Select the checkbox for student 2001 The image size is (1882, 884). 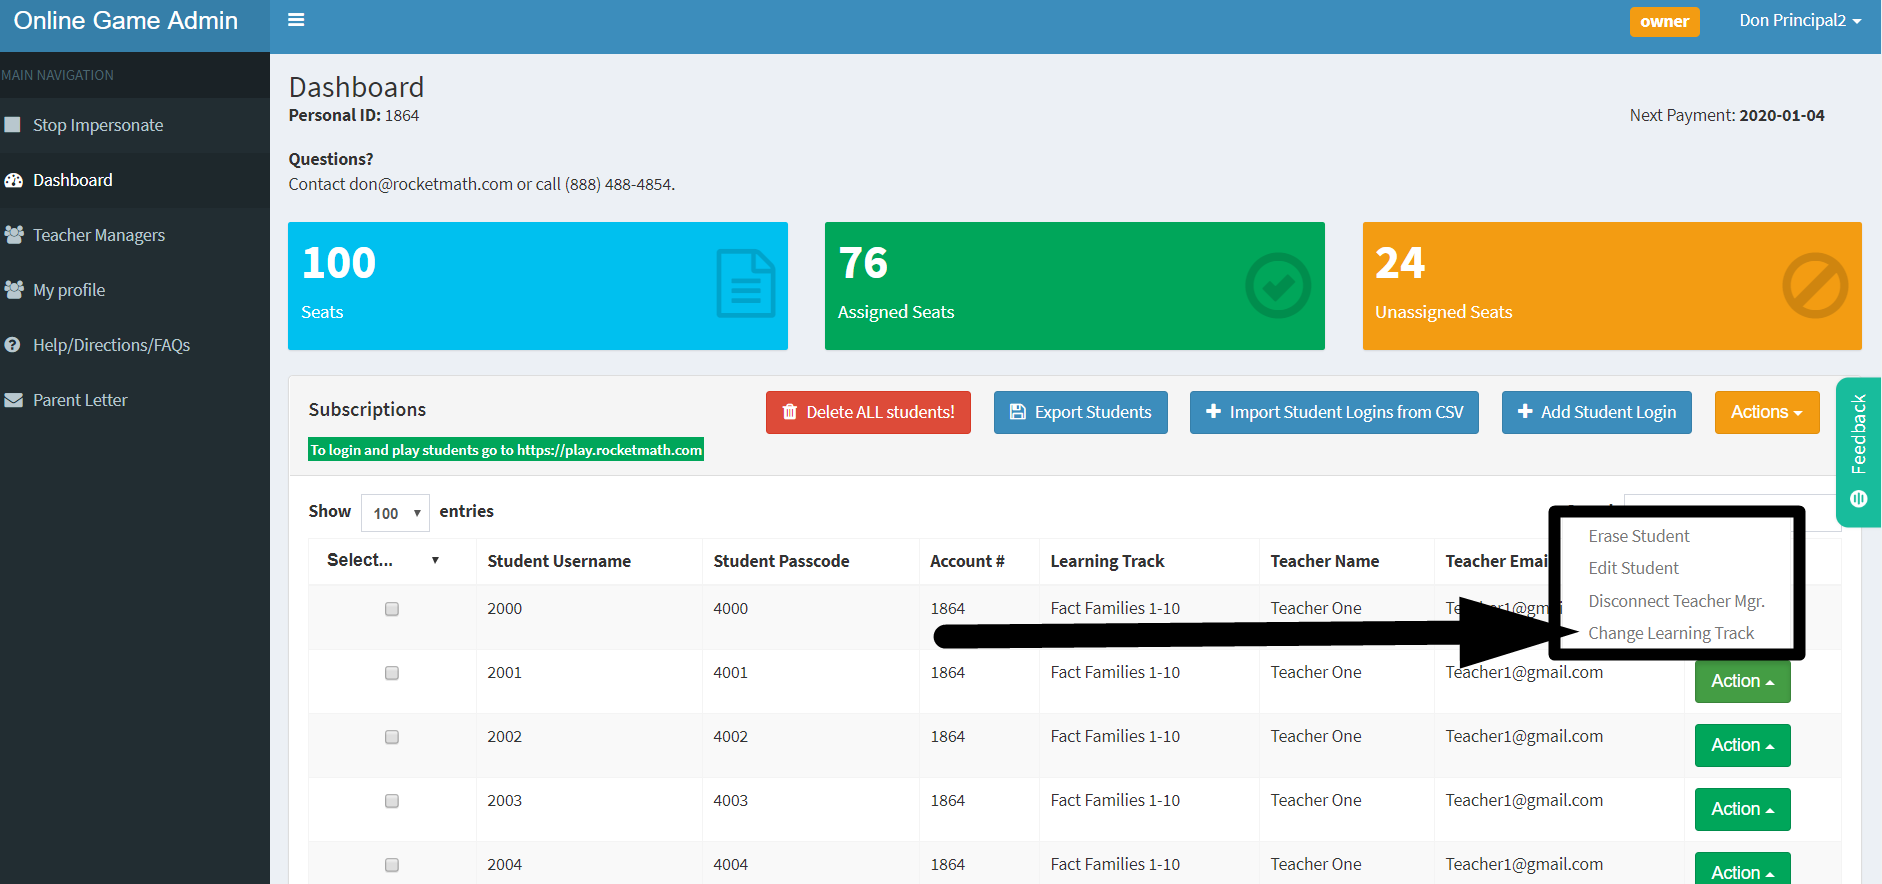pos(392,673)
